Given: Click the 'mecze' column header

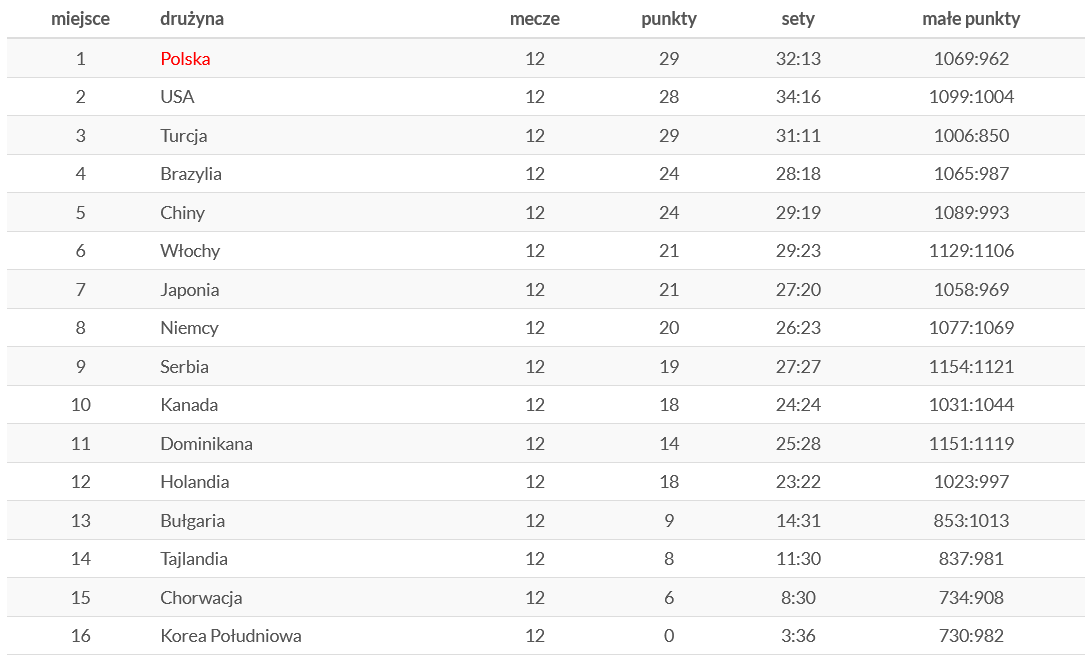Looking at the screenshot, I should tap(534, 19).
